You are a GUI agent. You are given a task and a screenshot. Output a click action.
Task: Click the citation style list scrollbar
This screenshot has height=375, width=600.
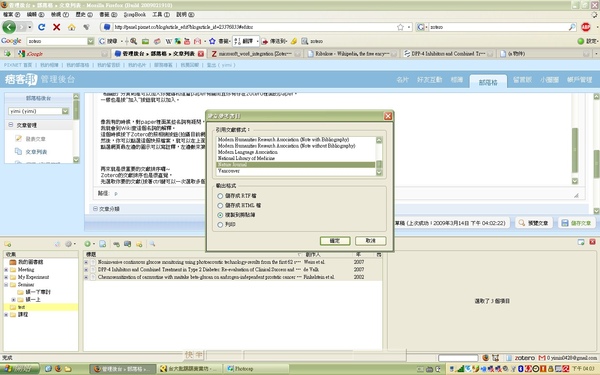click(x=379, y=156)
